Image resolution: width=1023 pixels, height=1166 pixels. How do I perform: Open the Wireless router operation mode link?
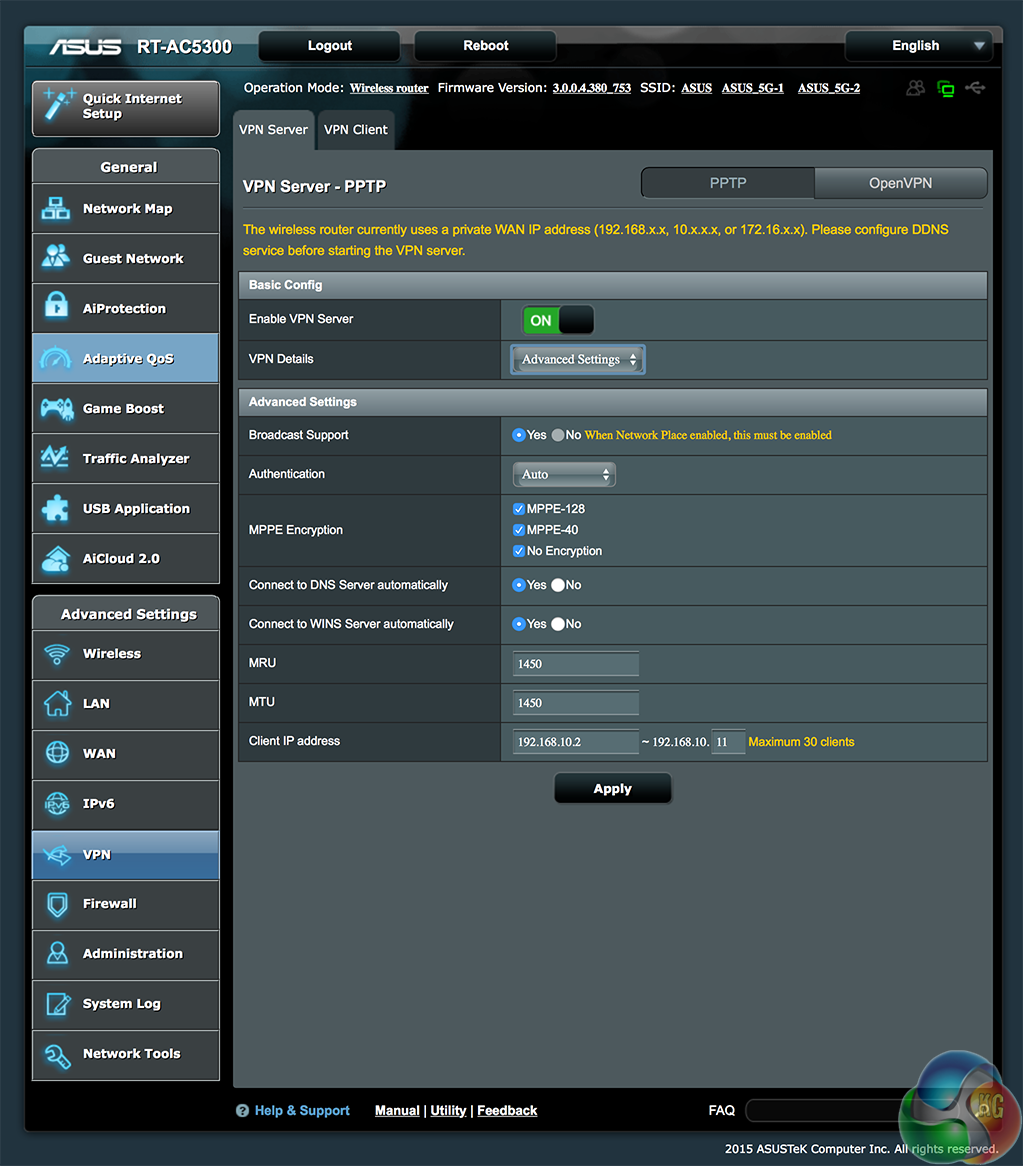389,88
